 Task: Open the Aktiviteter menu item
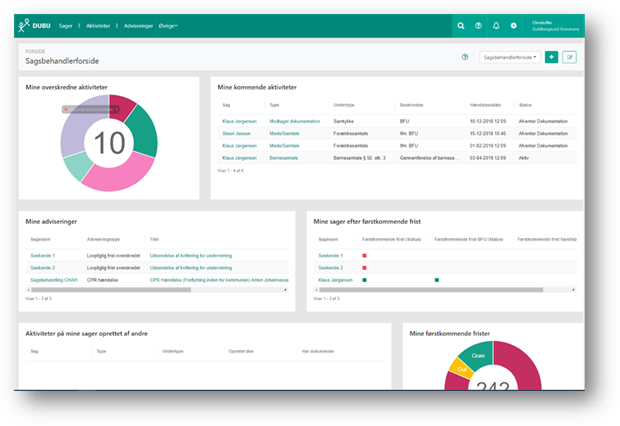click(98, 25)
